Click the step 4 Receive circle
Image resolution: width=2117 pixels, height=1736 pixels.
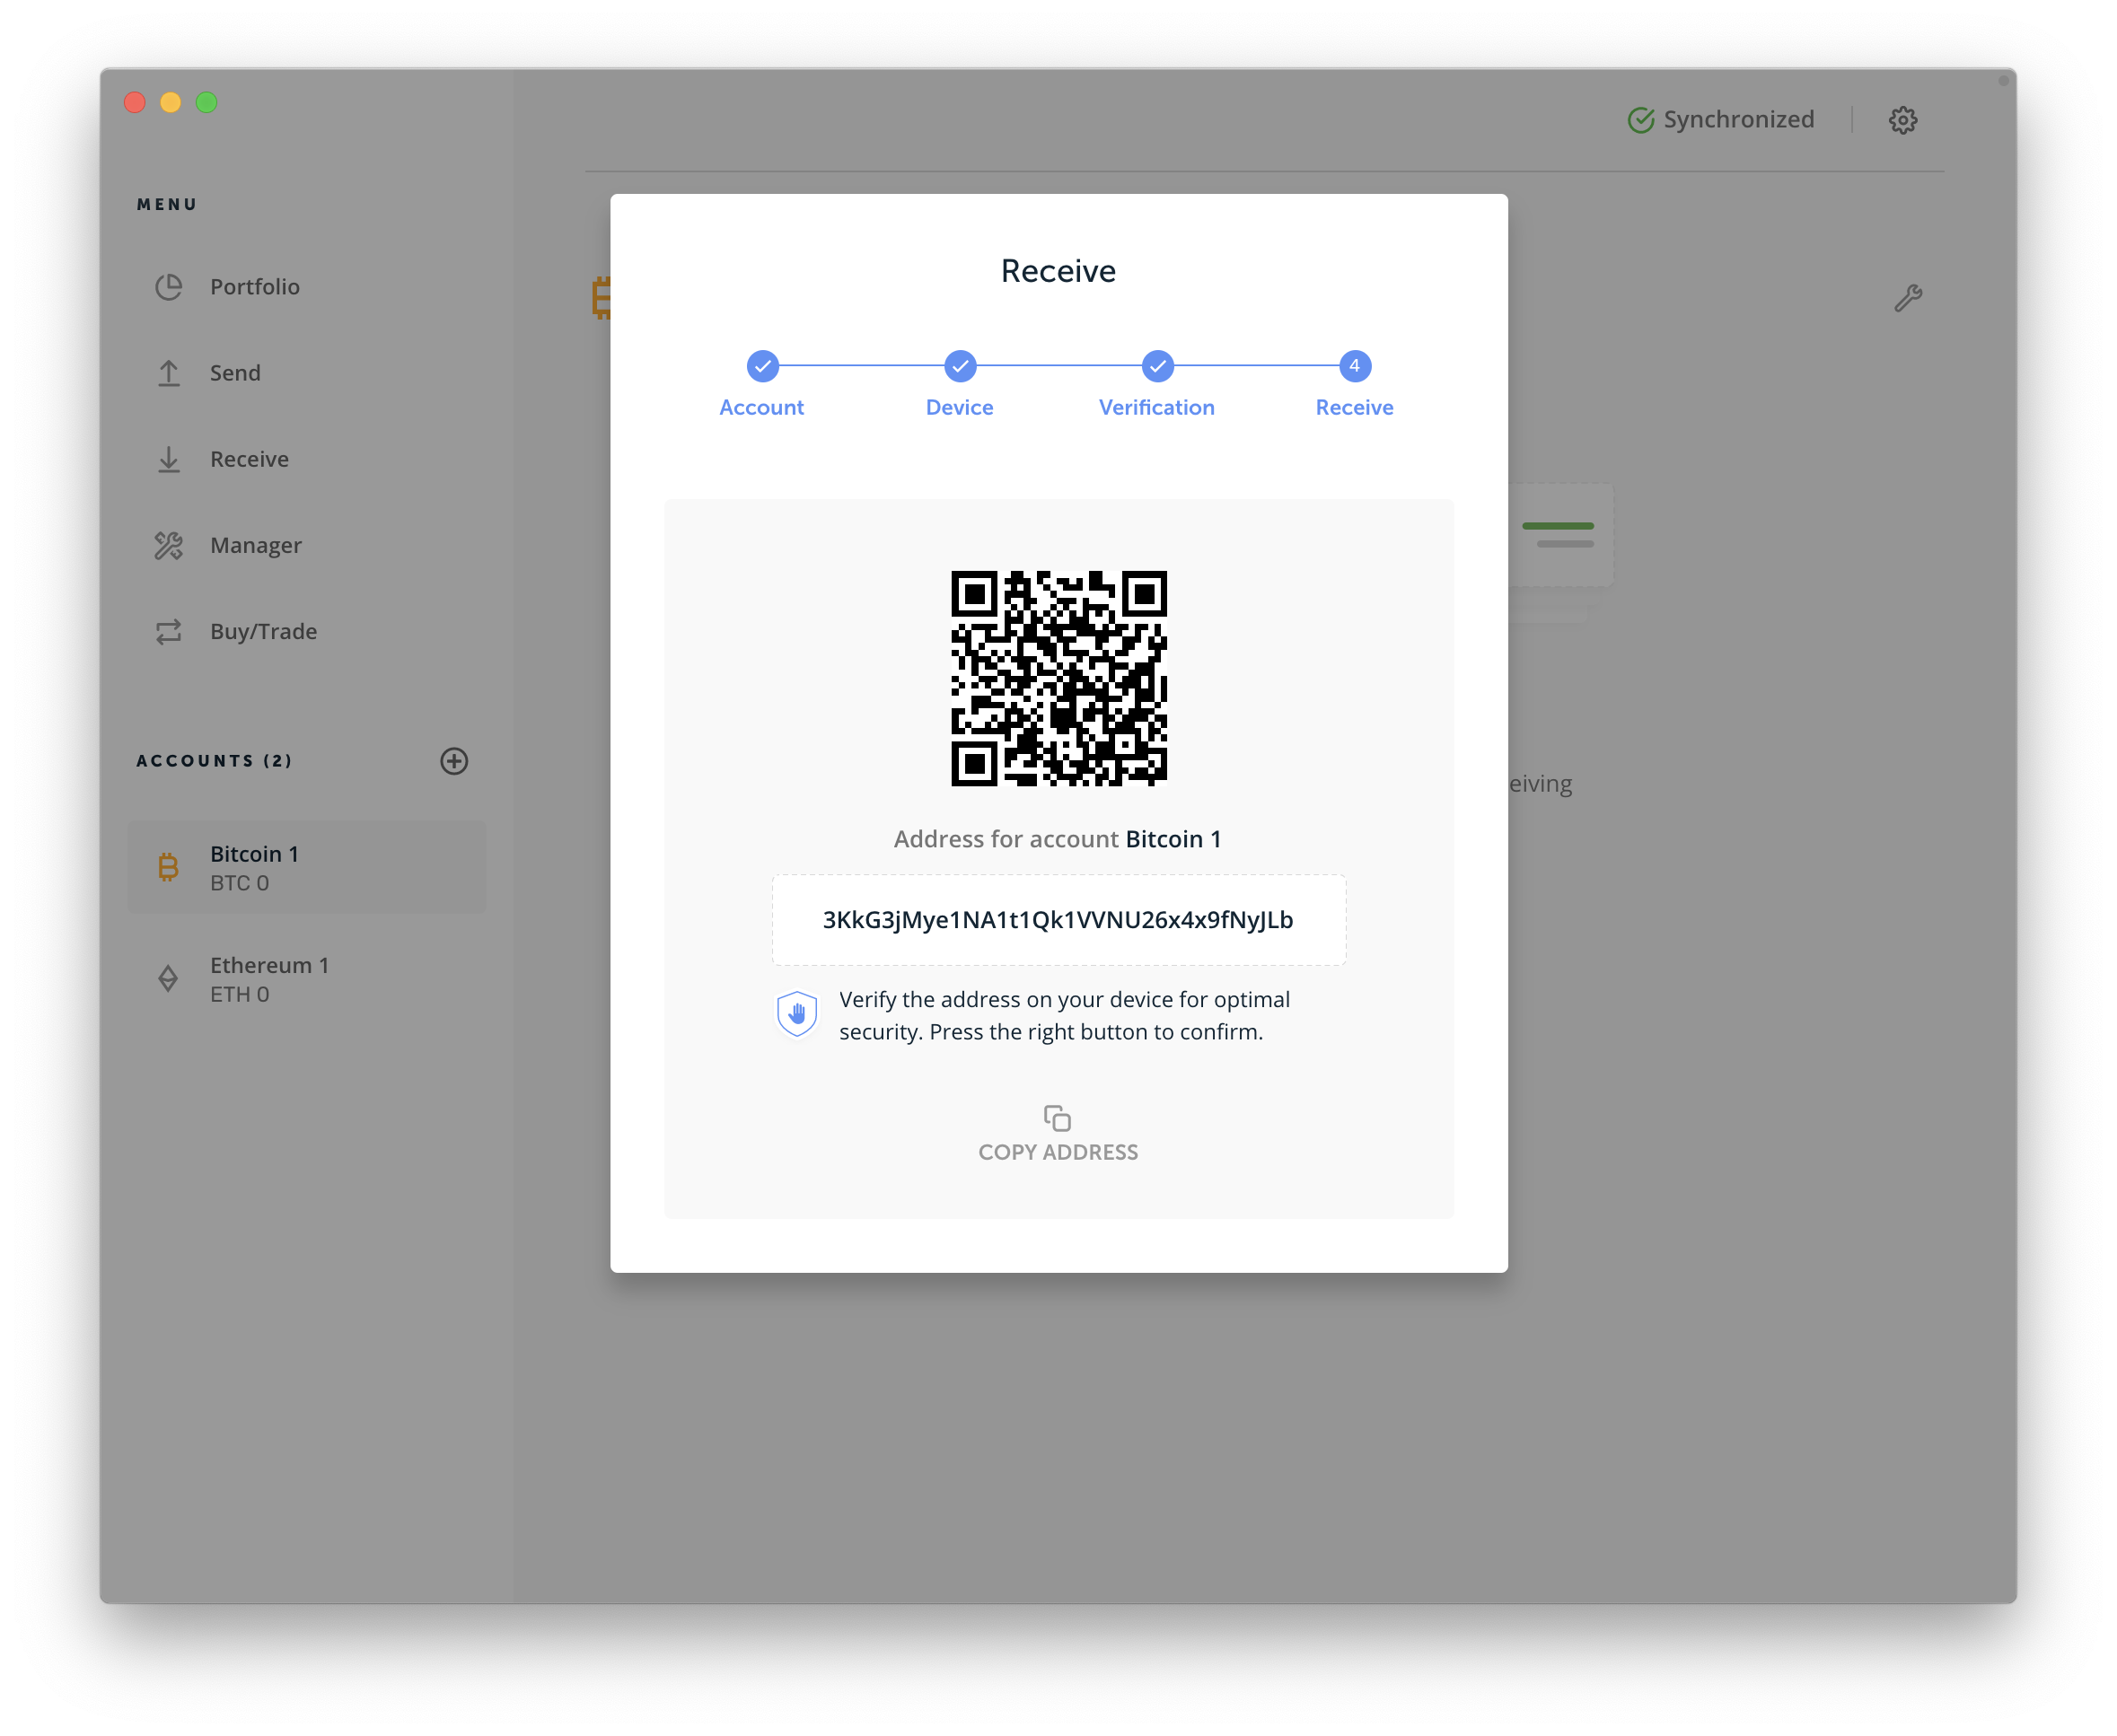(1354, 366)
